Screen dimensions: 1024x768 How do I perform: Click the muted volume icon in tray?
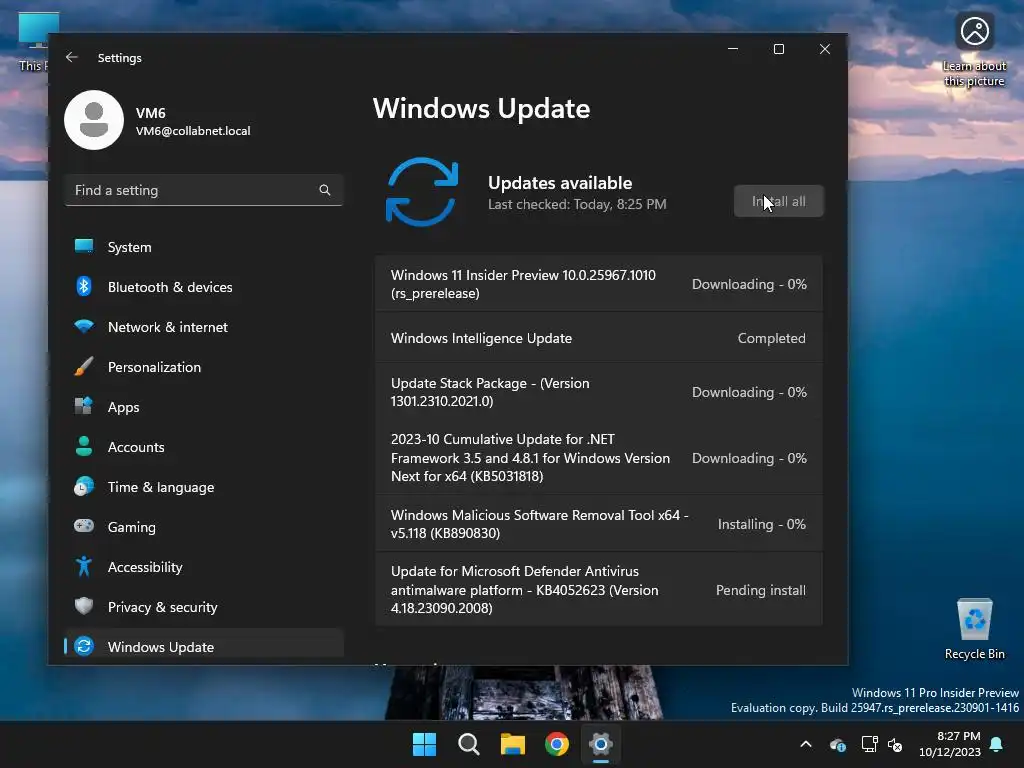(895, 744)
